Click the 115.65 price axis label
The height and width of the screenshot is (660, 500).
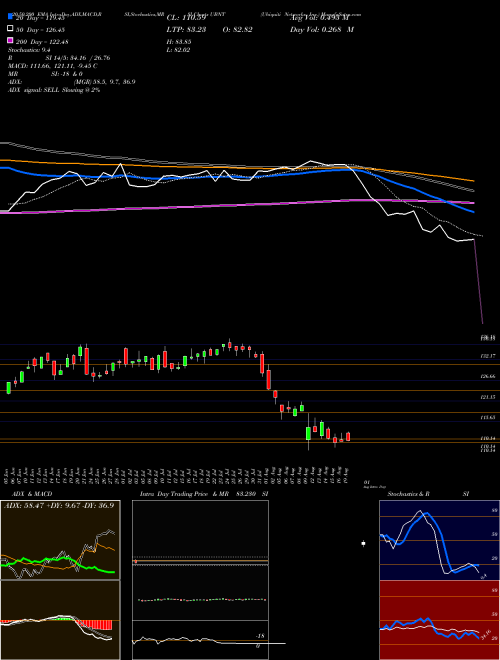click(488, 418)
